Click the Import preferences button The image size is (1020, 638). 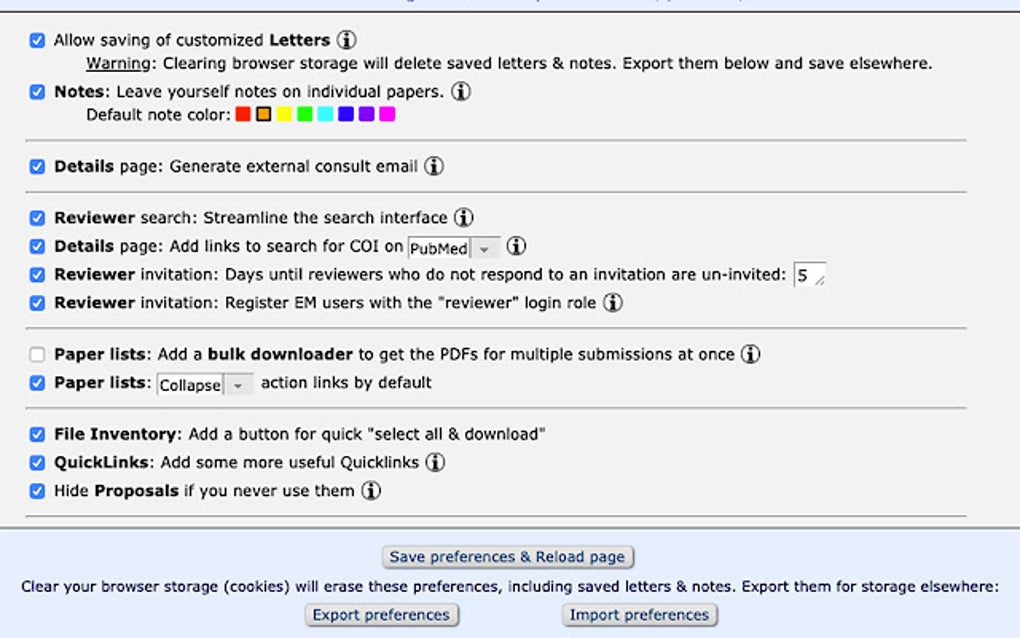639,615
